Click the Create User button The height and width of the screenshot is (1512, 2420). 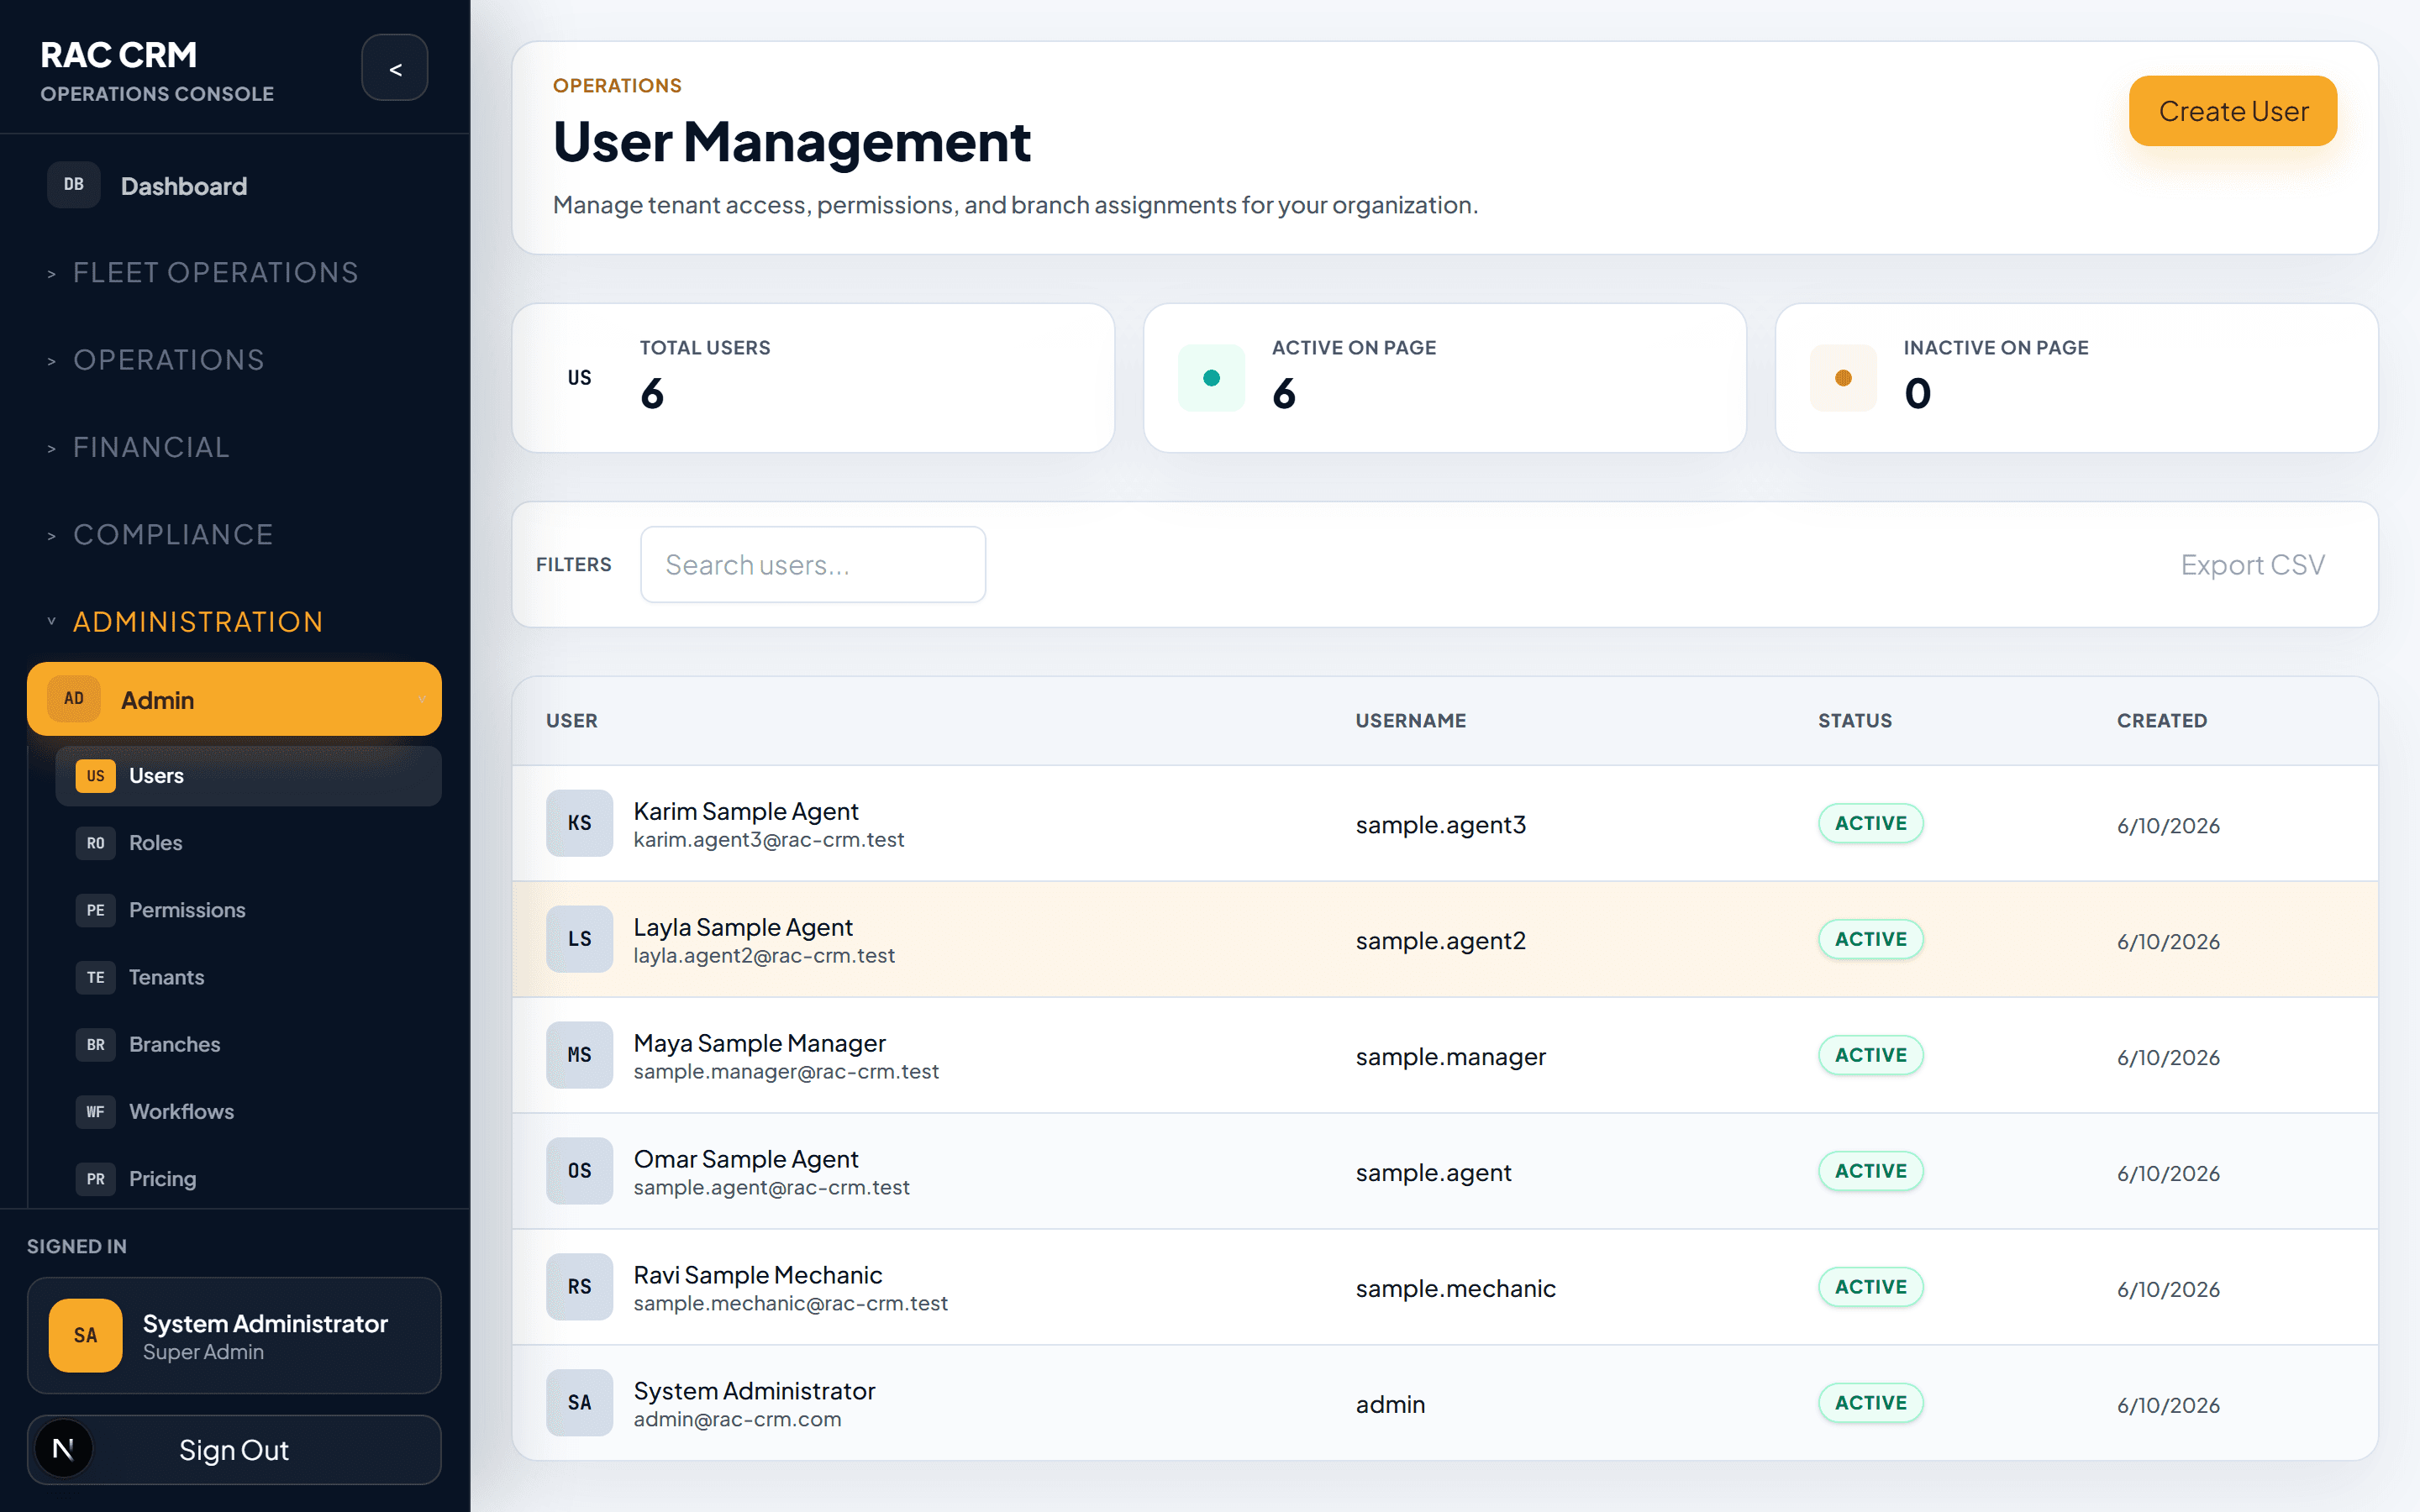(x=2233, y=111)
